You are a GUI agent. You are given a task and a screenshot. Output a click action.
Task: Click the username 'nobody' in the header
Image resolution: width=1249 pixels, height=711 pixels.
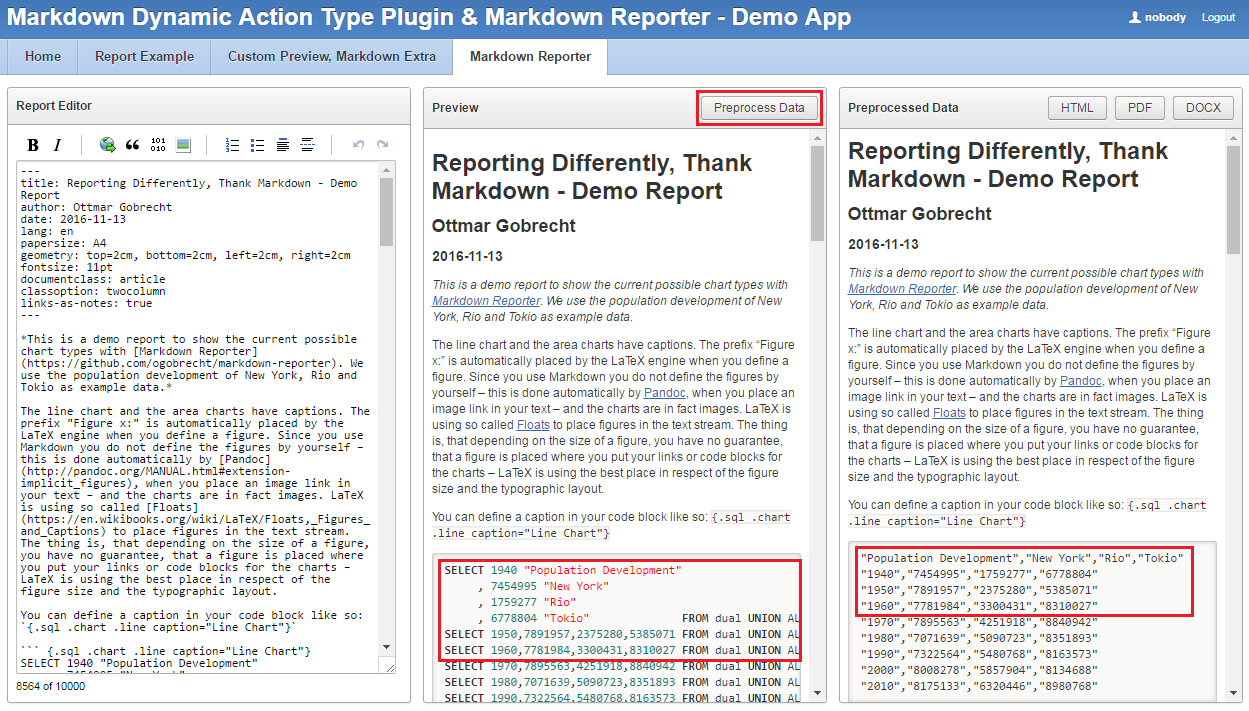coord(1167,17)
